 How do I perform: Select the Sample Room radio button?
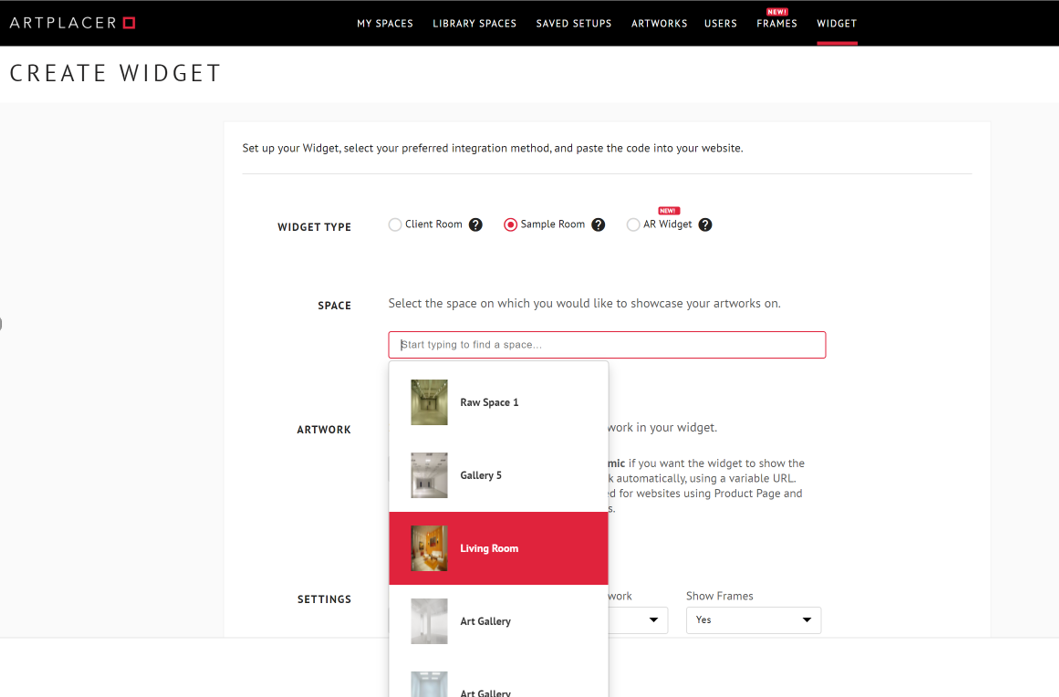click(x=511, y=225)
